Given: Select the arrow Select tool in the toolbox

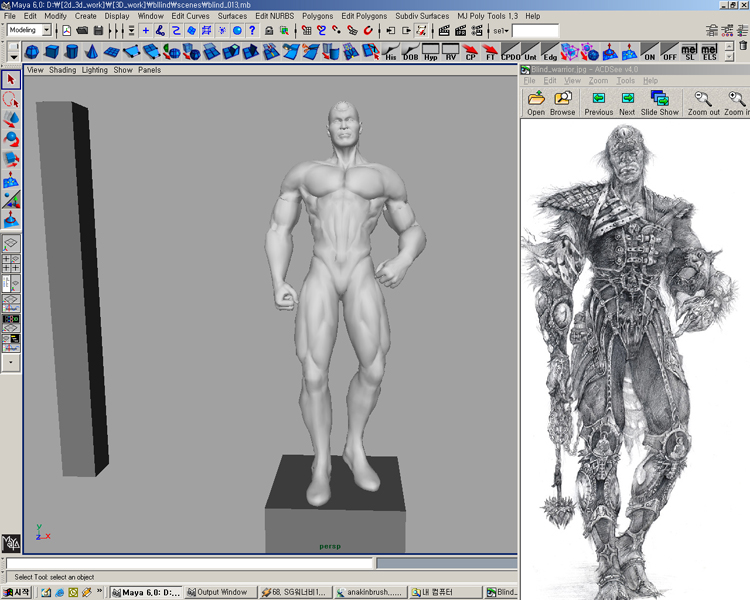Looking at the screenshot, I should 11,80.
